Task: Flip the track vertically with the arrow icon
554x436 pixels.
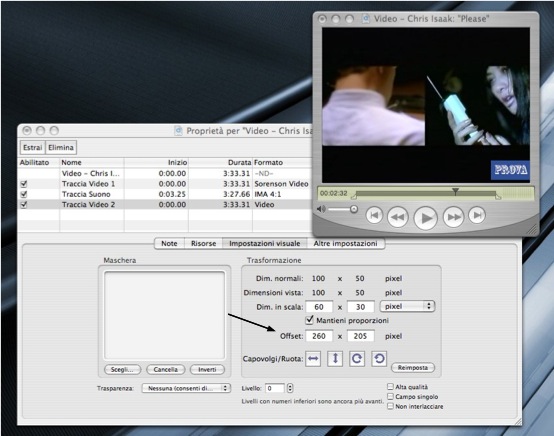Action: [335, 359]
